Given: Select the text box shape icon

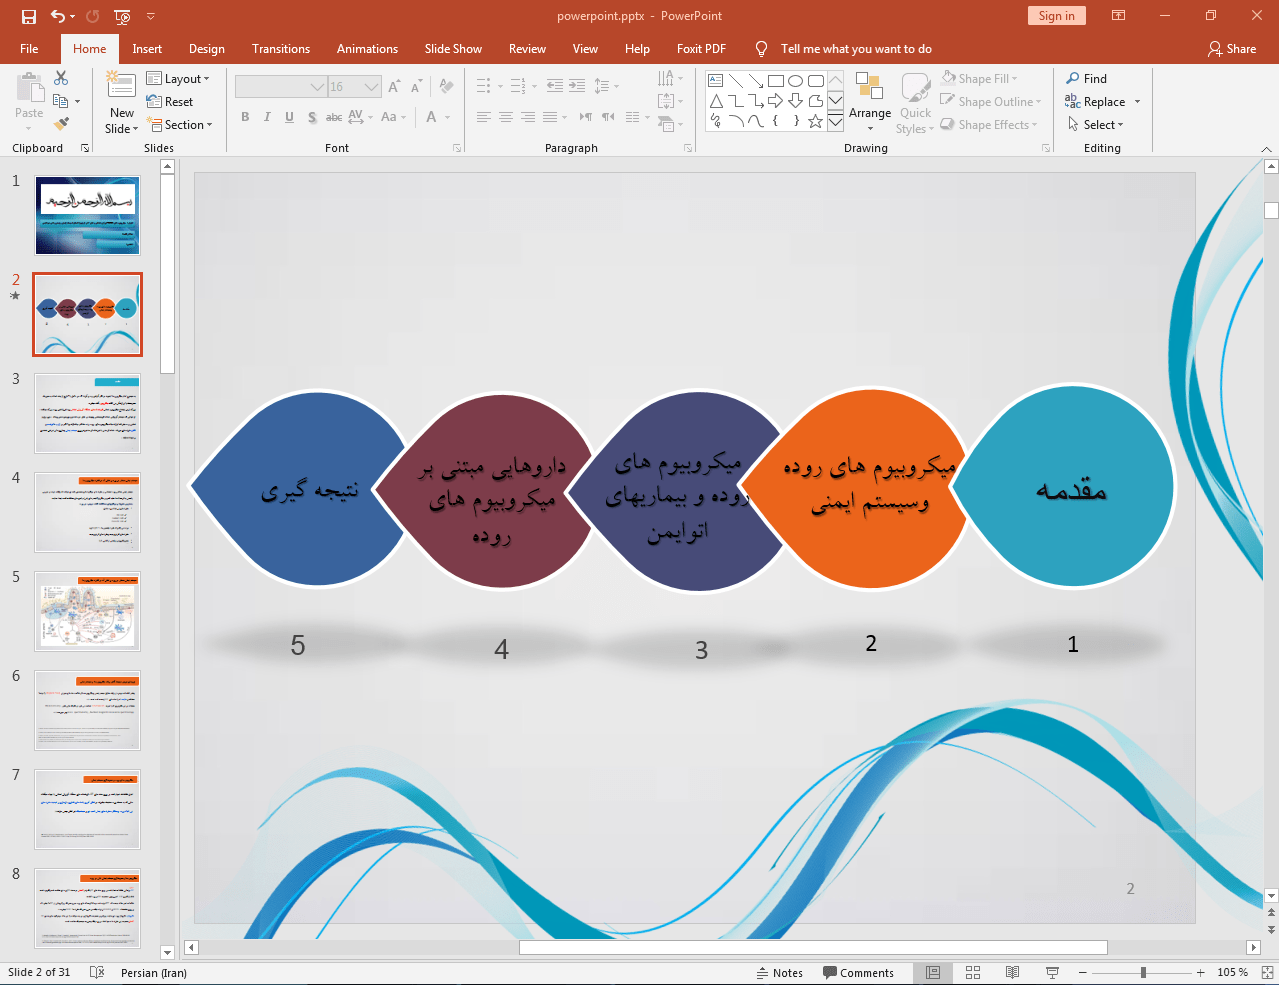Looking at the screenshot, I should pyautogui.click(x=715, y=81).
